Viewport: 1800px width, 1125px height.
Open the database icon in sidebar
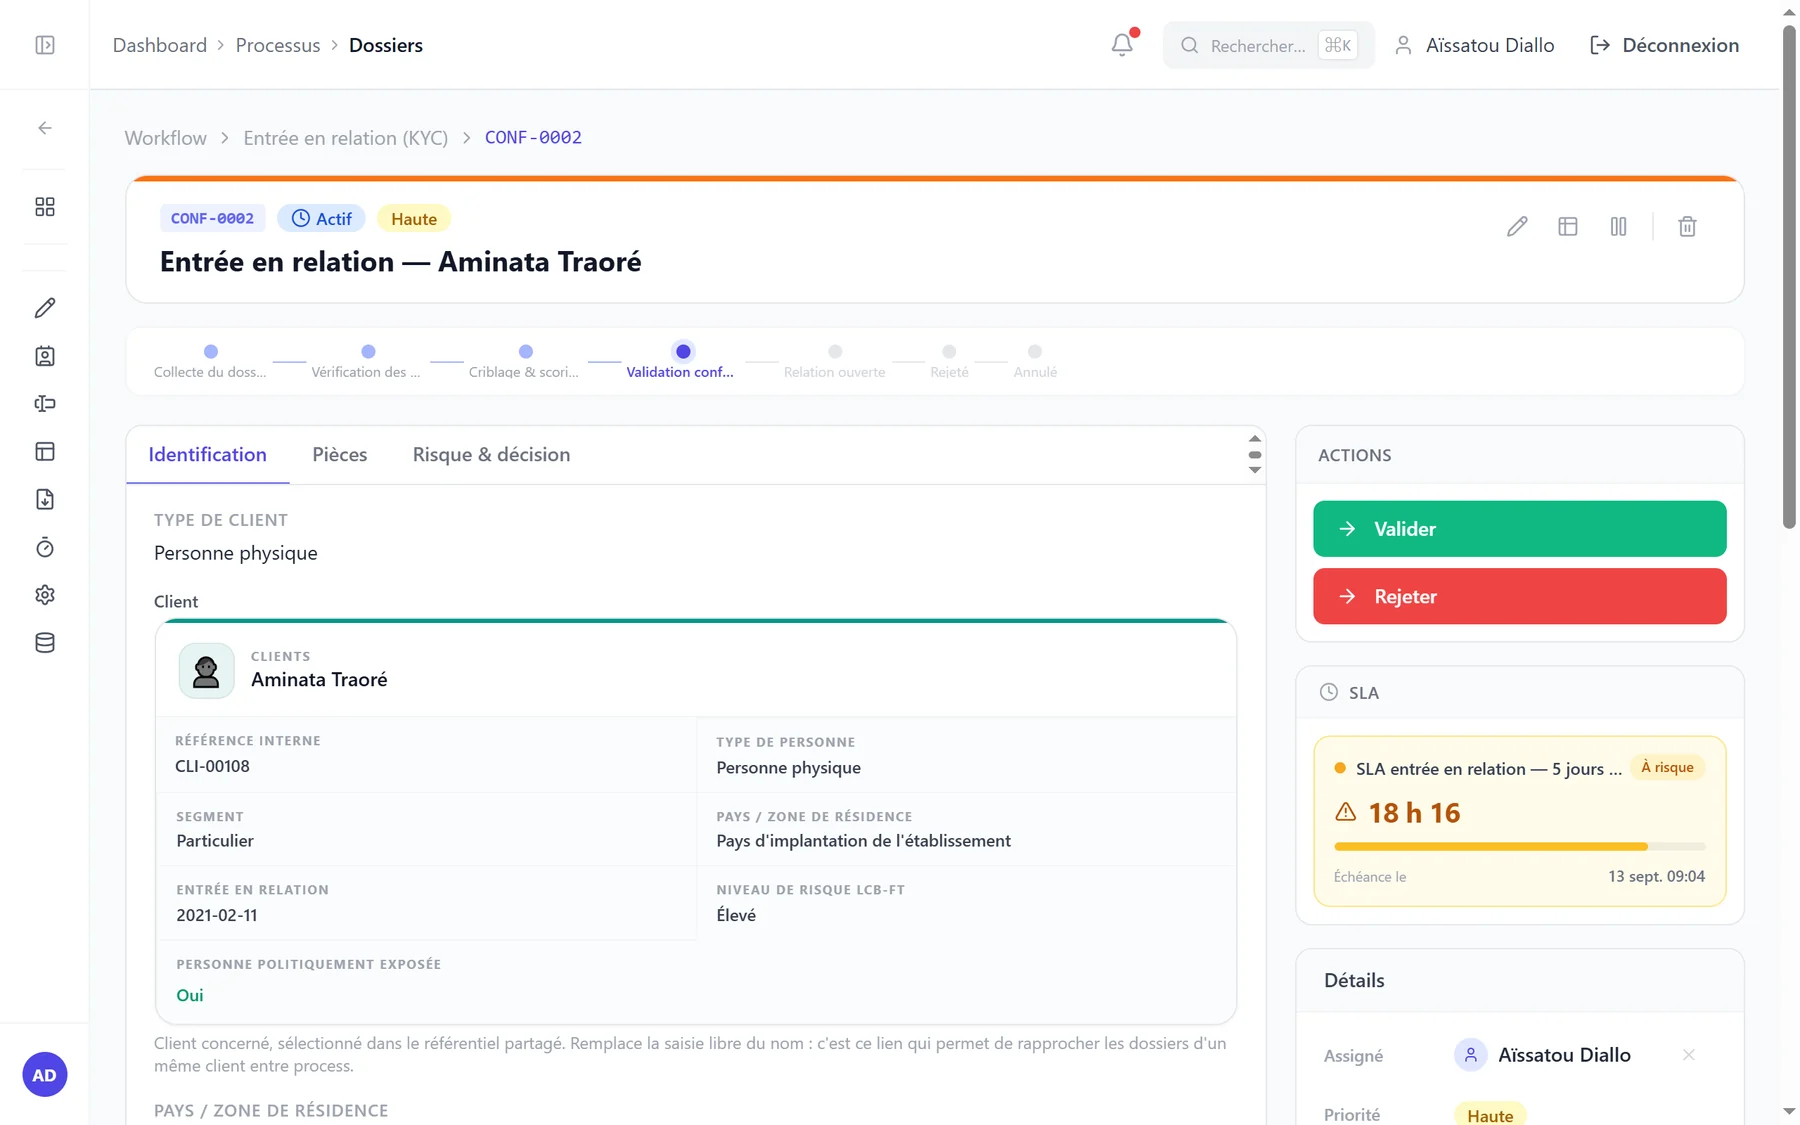click(45, 643)
